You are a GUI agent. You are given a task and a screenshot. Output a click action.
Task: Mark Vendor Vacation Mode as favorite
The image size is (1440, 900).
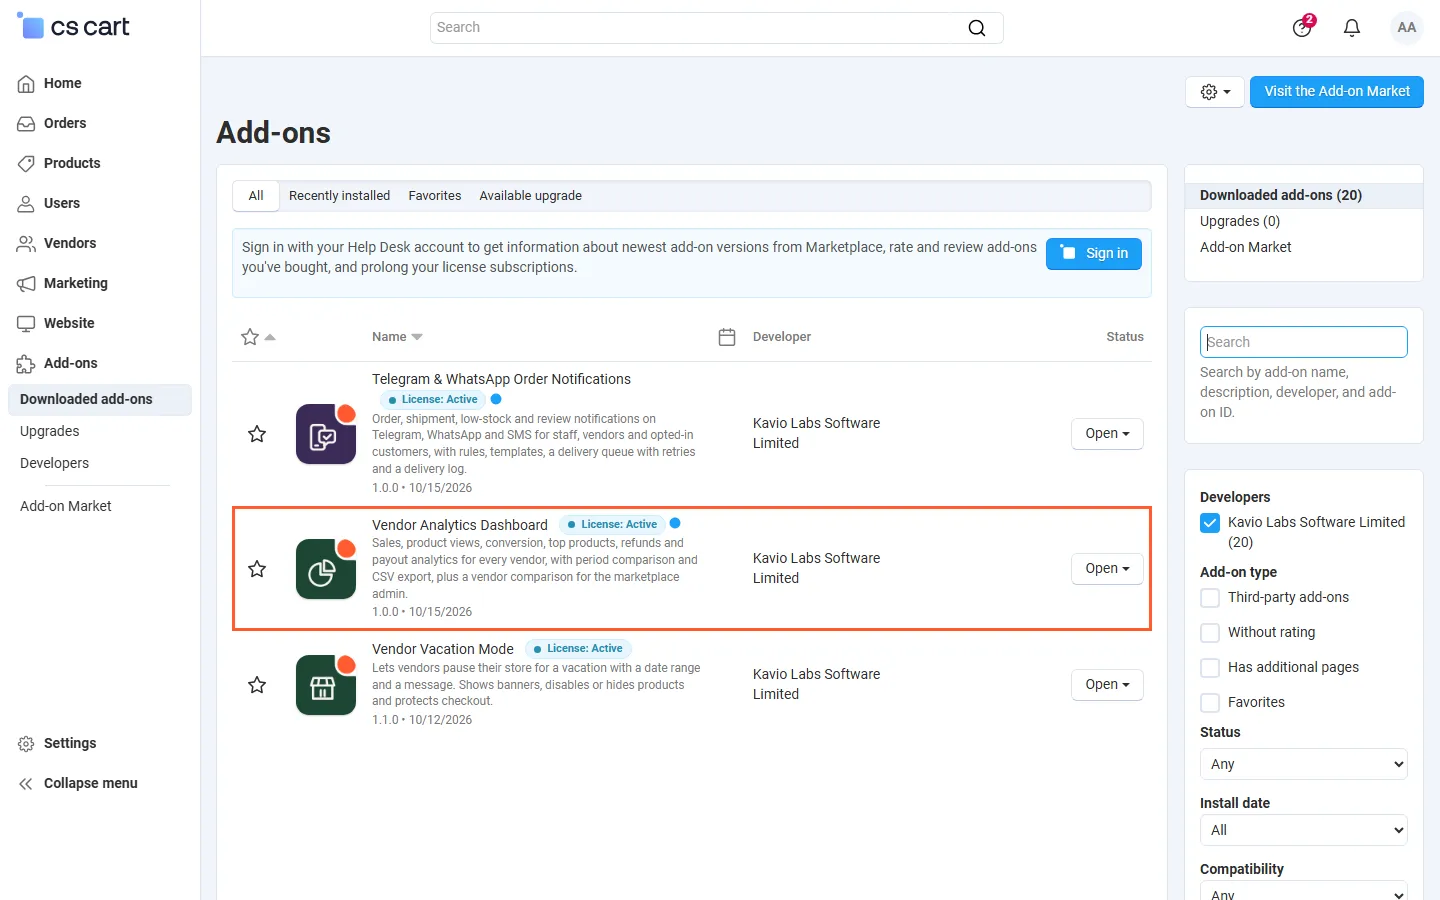click(x=257, y=685)
